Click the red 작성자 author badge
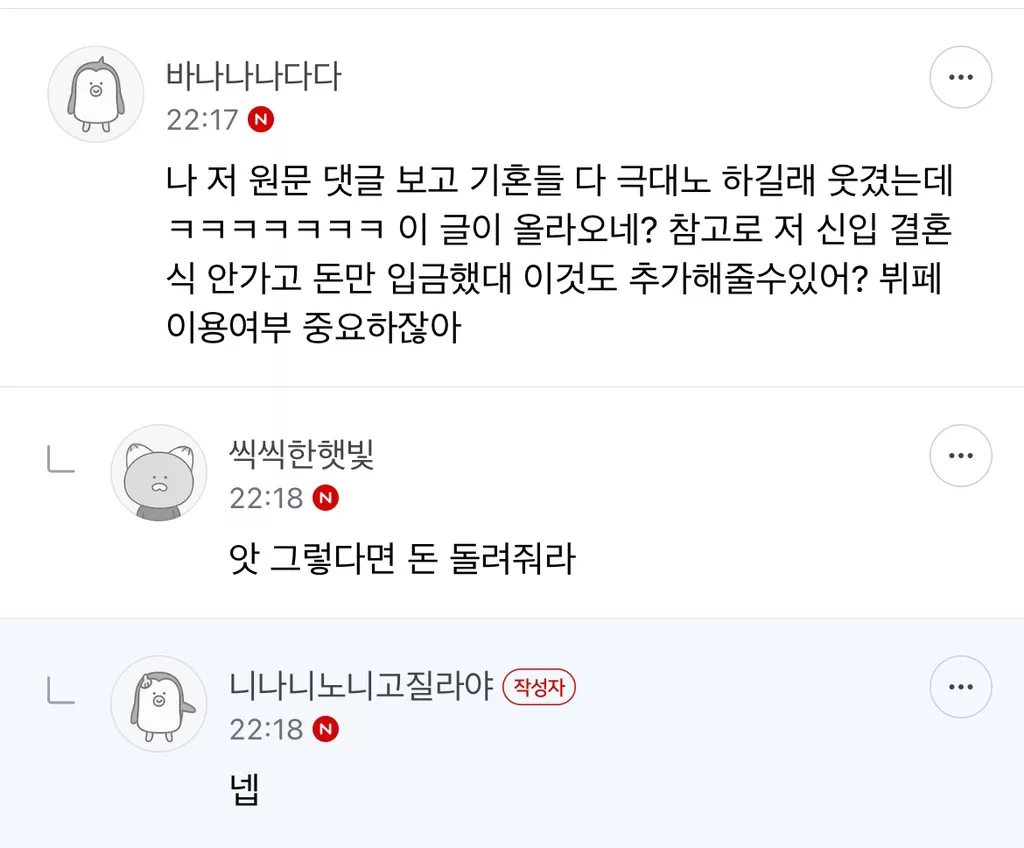1024x848 pixels. coord(540,687)
